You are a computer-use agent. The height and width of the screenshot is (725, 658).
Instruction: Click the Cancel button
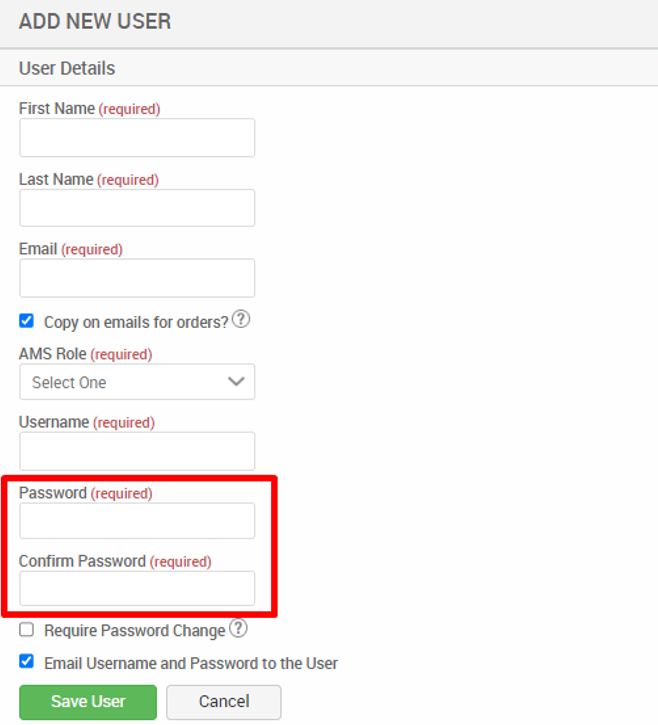pyautogui.click(x=224, y=702)
